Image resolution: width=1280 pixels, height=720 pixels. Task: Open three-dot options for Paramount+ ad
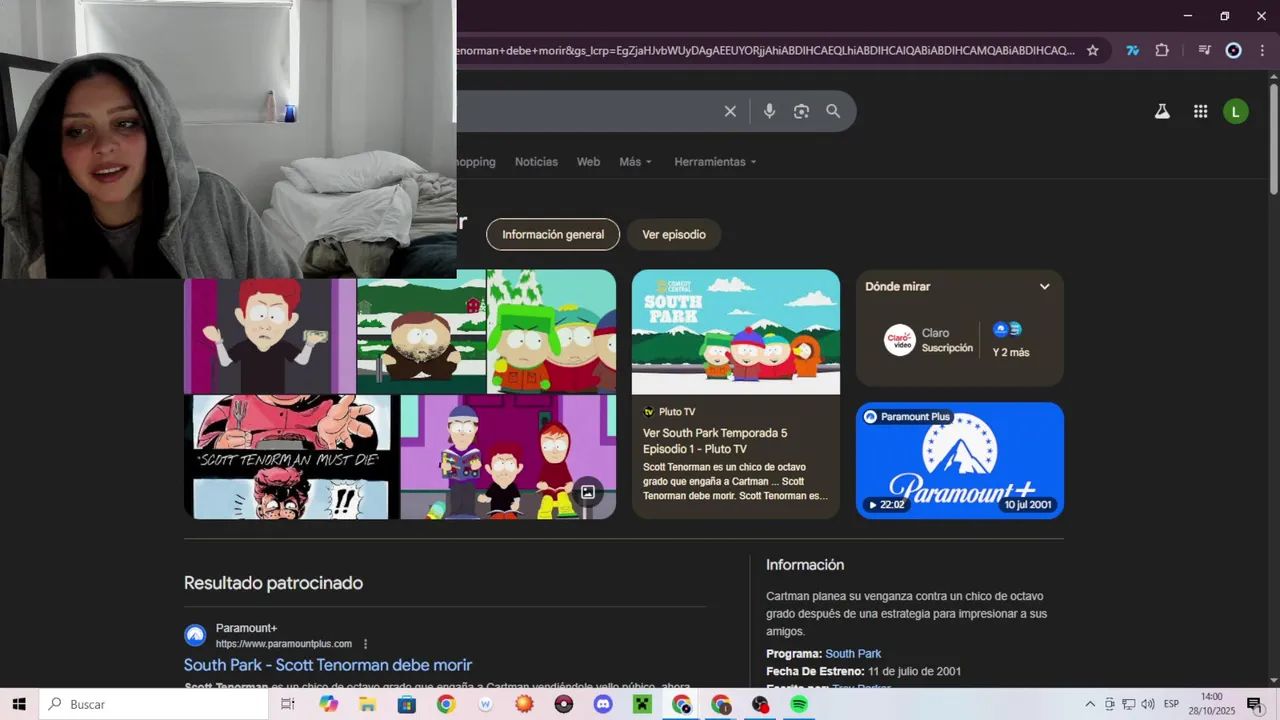pyautogui.click(x=365, y=644)
